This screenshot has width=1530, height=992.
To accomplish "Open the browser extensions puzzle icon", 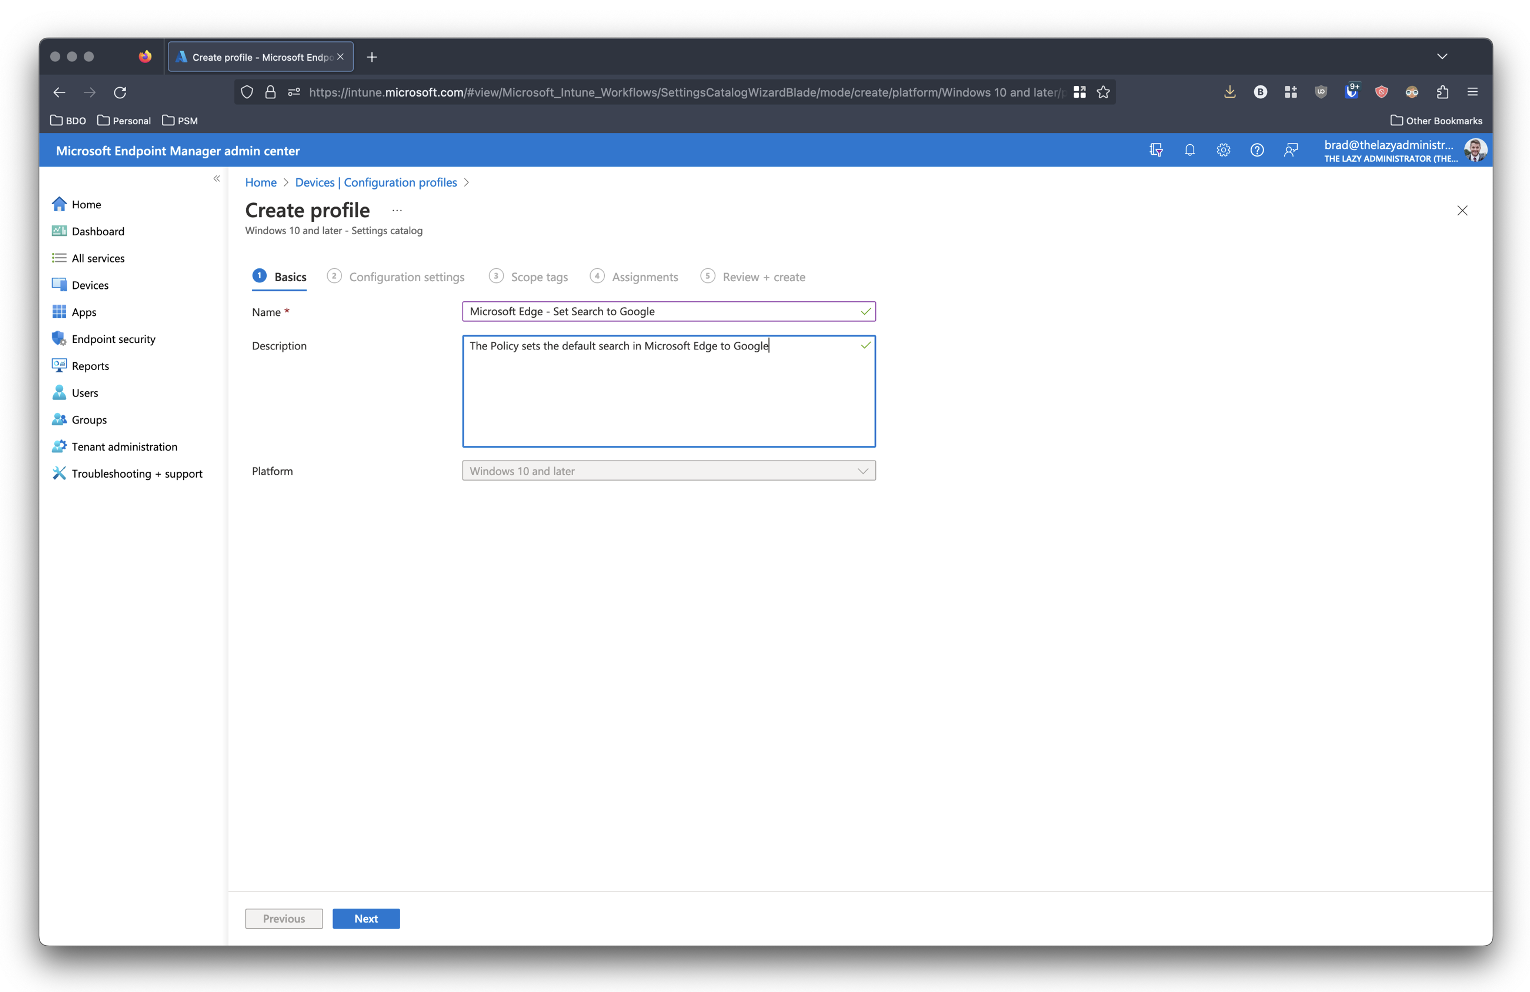I will 1442,92.
